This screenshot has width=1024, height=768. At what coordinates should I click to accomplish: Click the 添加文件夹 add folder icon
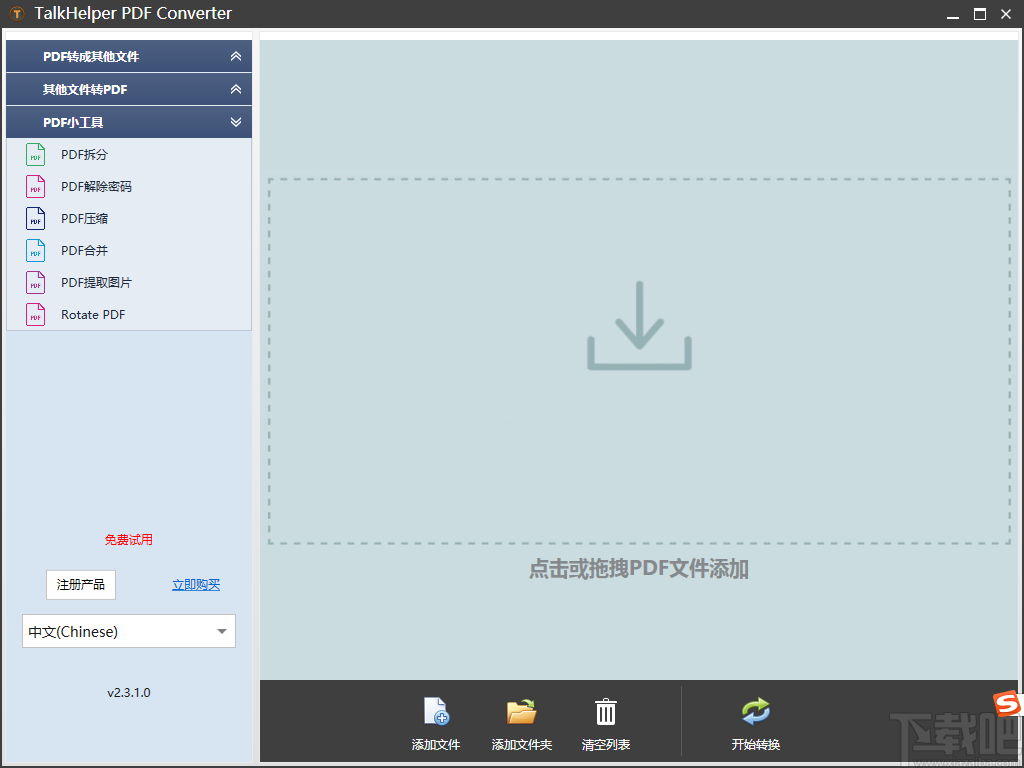point(520,710)
